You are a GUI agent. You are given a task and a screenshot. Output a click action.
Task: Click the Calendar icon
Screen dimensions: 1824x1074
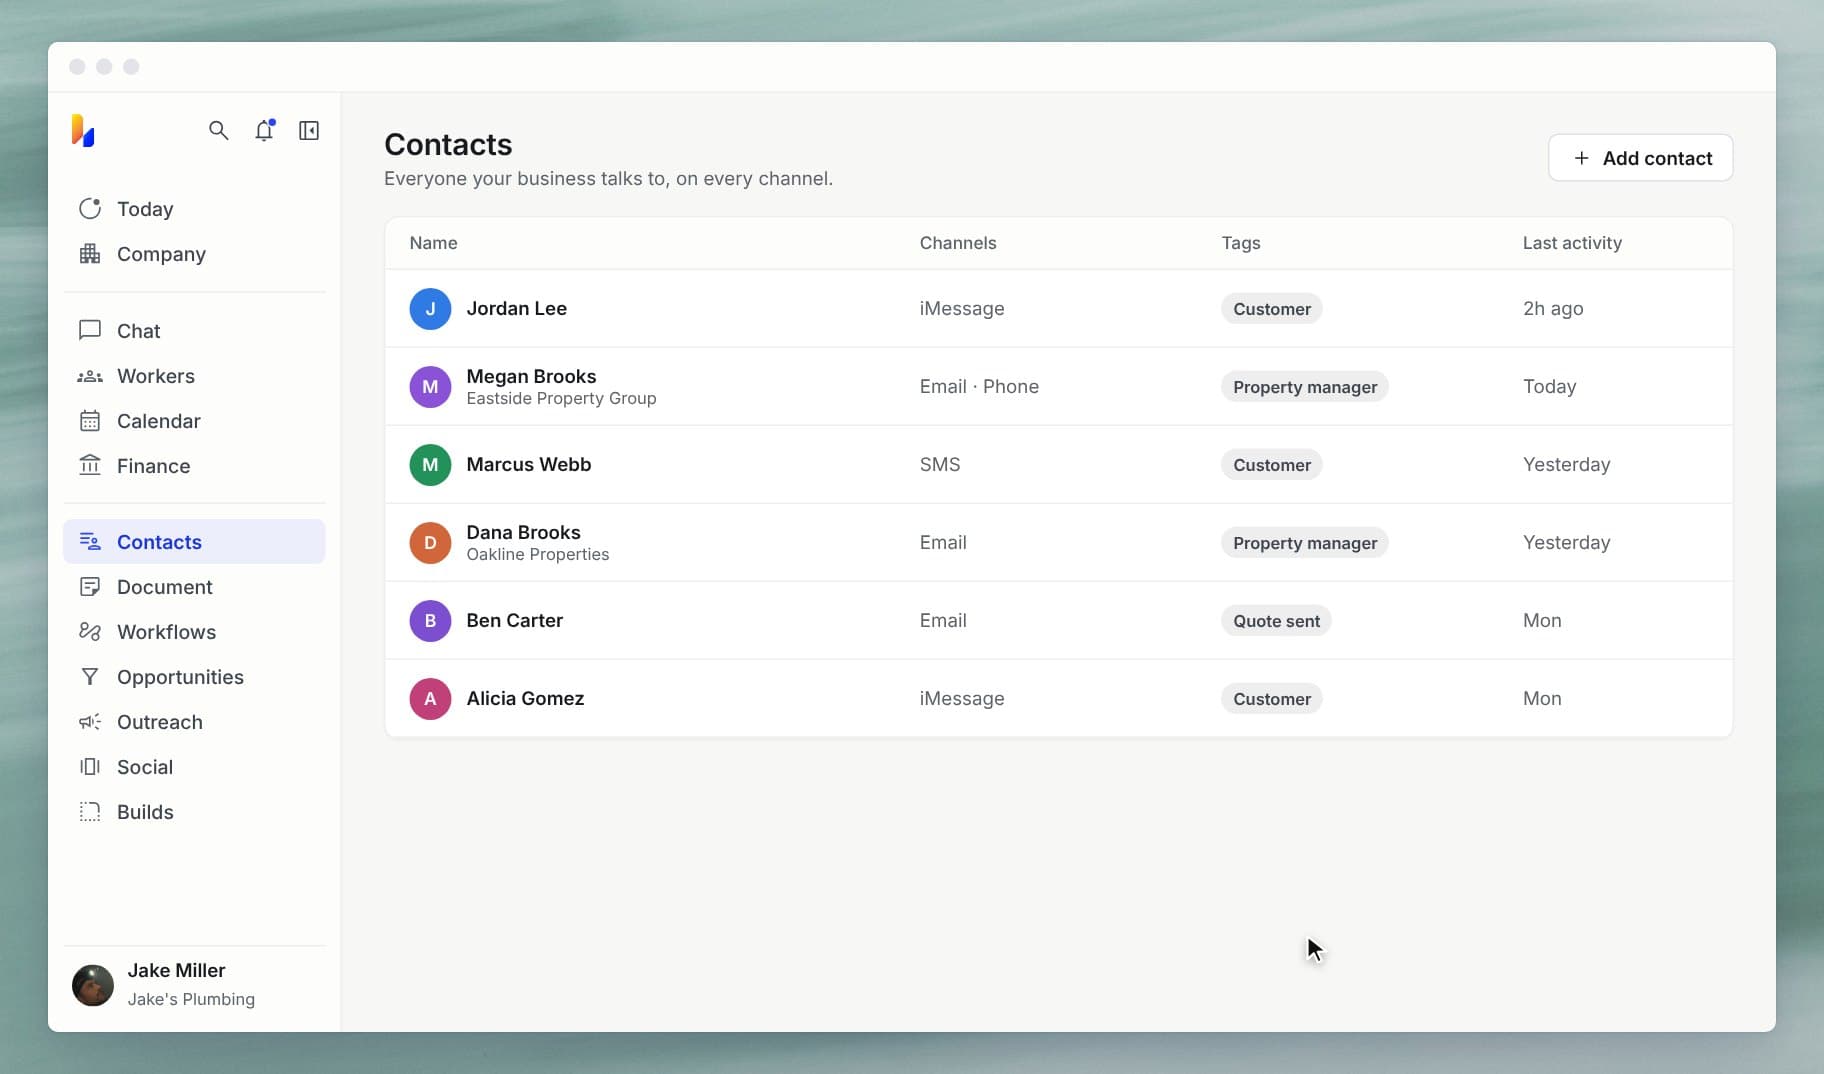[90, 421]
